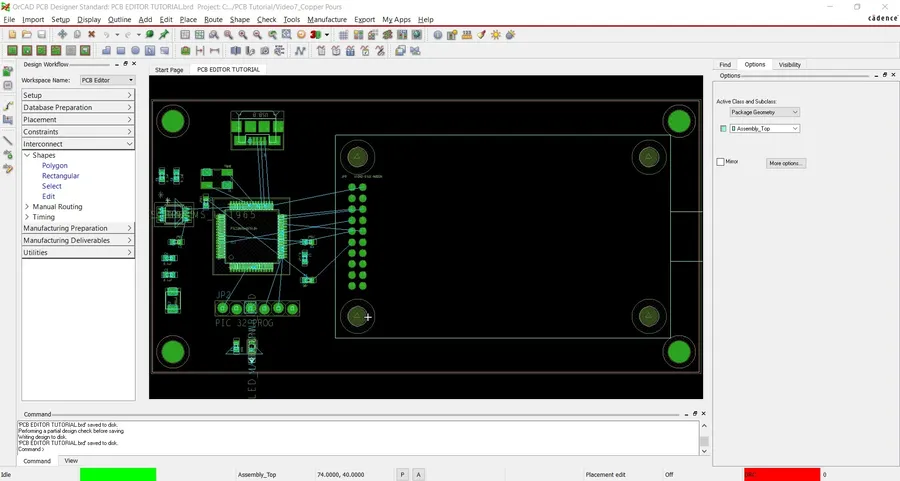Screen dimensions: 900x481
Task: Click the ruler Measure icon
Action: click(x=467, y=34)
